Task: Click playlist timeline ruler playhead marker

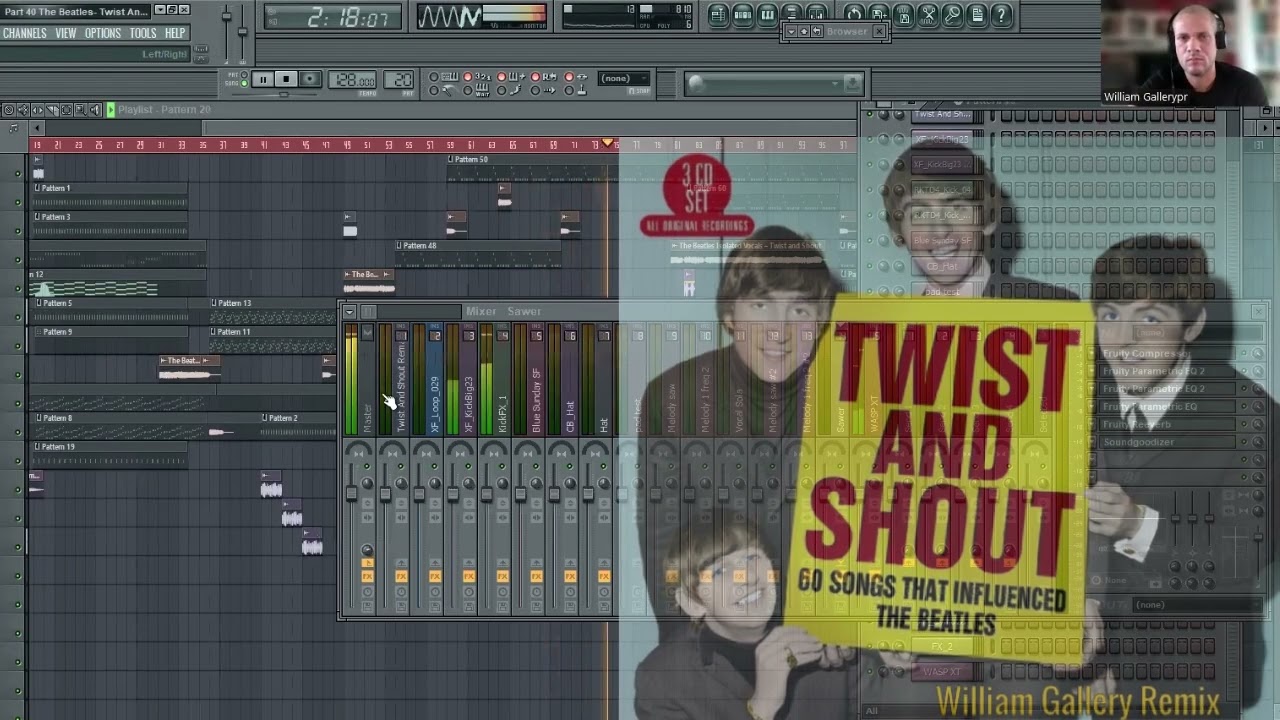Action: pyautogui.click(x=607, y=145)
